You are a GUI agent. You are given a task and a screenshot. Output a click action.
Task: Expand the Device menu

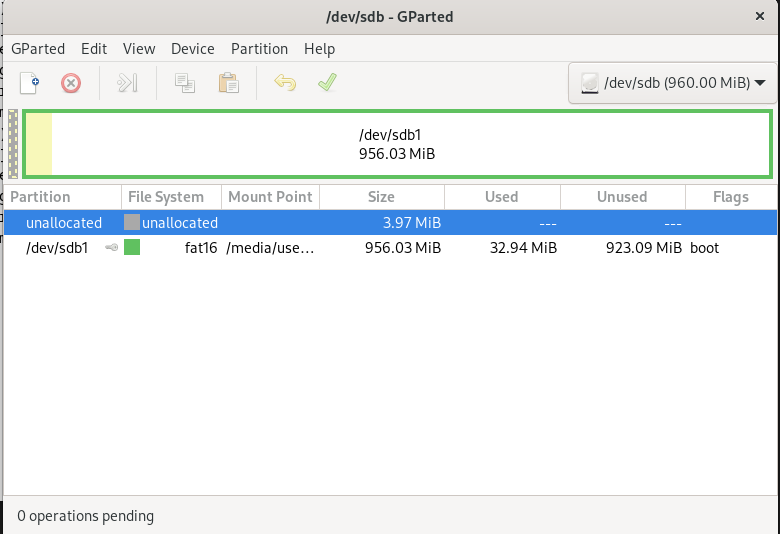(x=192, y=48)
